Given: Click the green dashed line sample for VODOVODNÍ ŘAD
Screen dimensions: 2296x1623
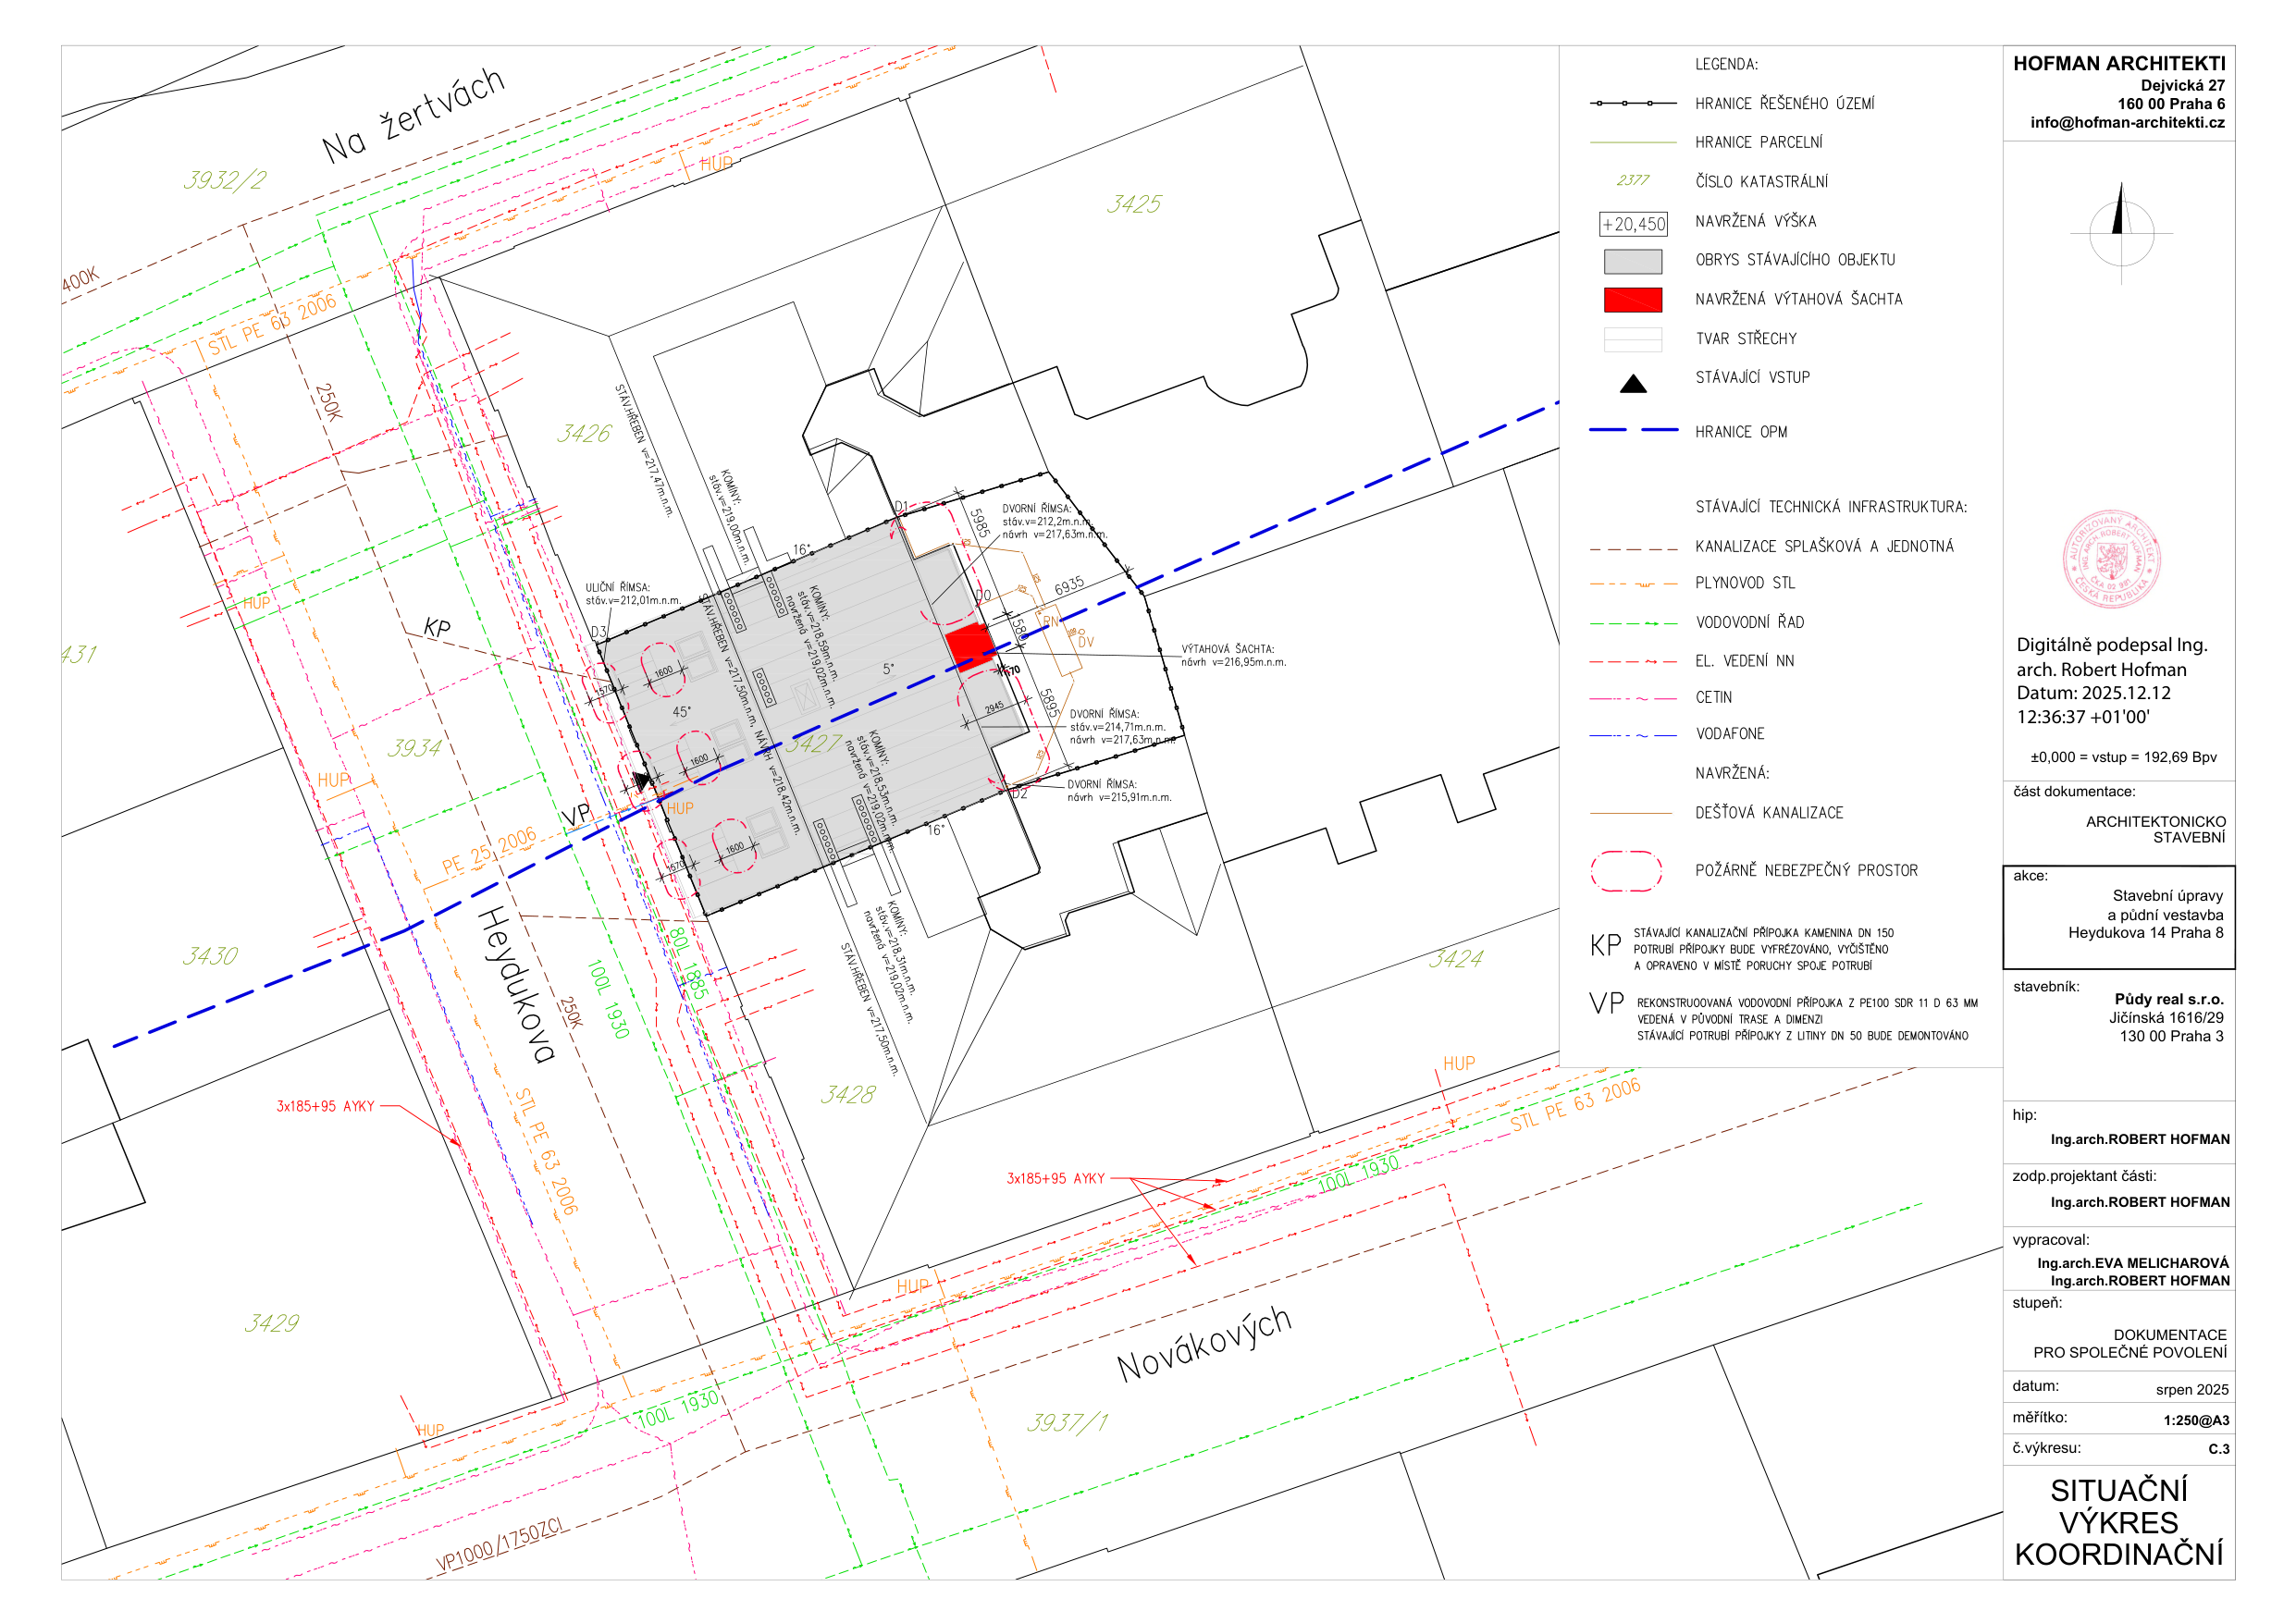Looking at the screenshot, I should [x=1633, y=623].
